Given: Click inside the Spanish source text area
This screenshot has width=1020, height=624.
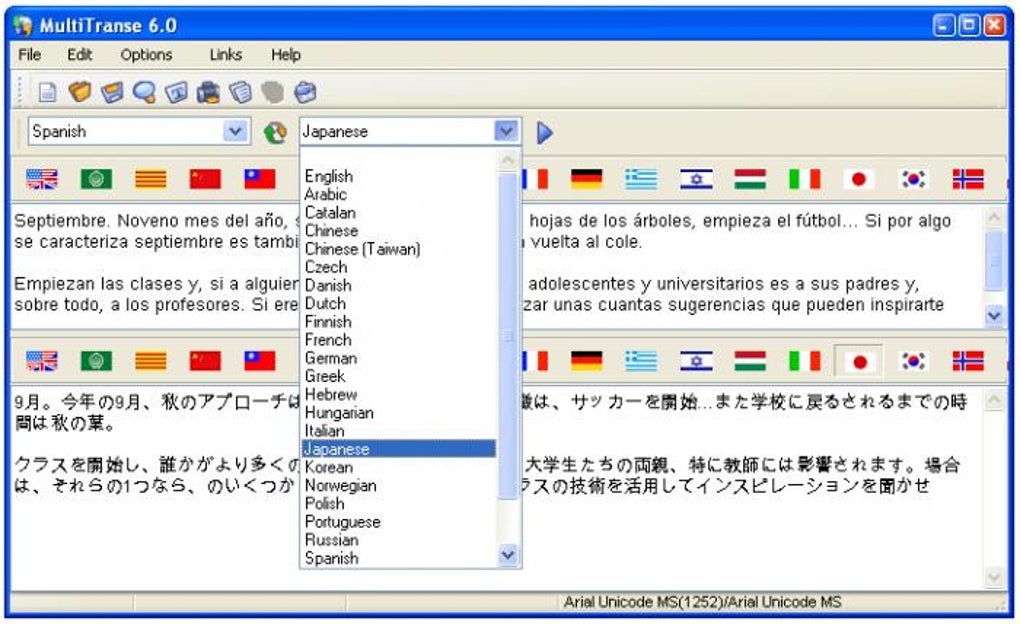Looking at the screenshot, I should pos(498,267).
